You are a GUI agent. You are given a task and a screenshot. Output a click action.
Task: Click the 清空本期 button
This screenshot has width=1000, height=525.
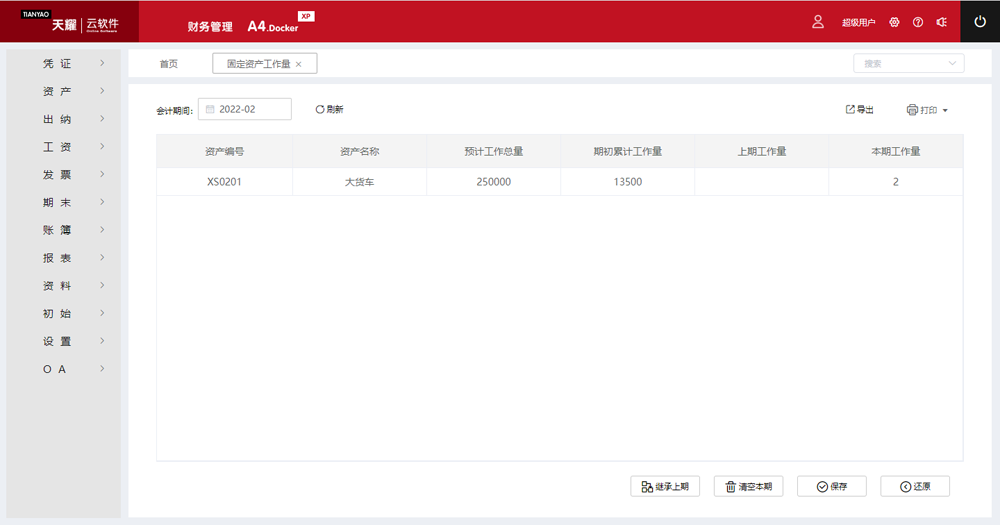[748, 486]
